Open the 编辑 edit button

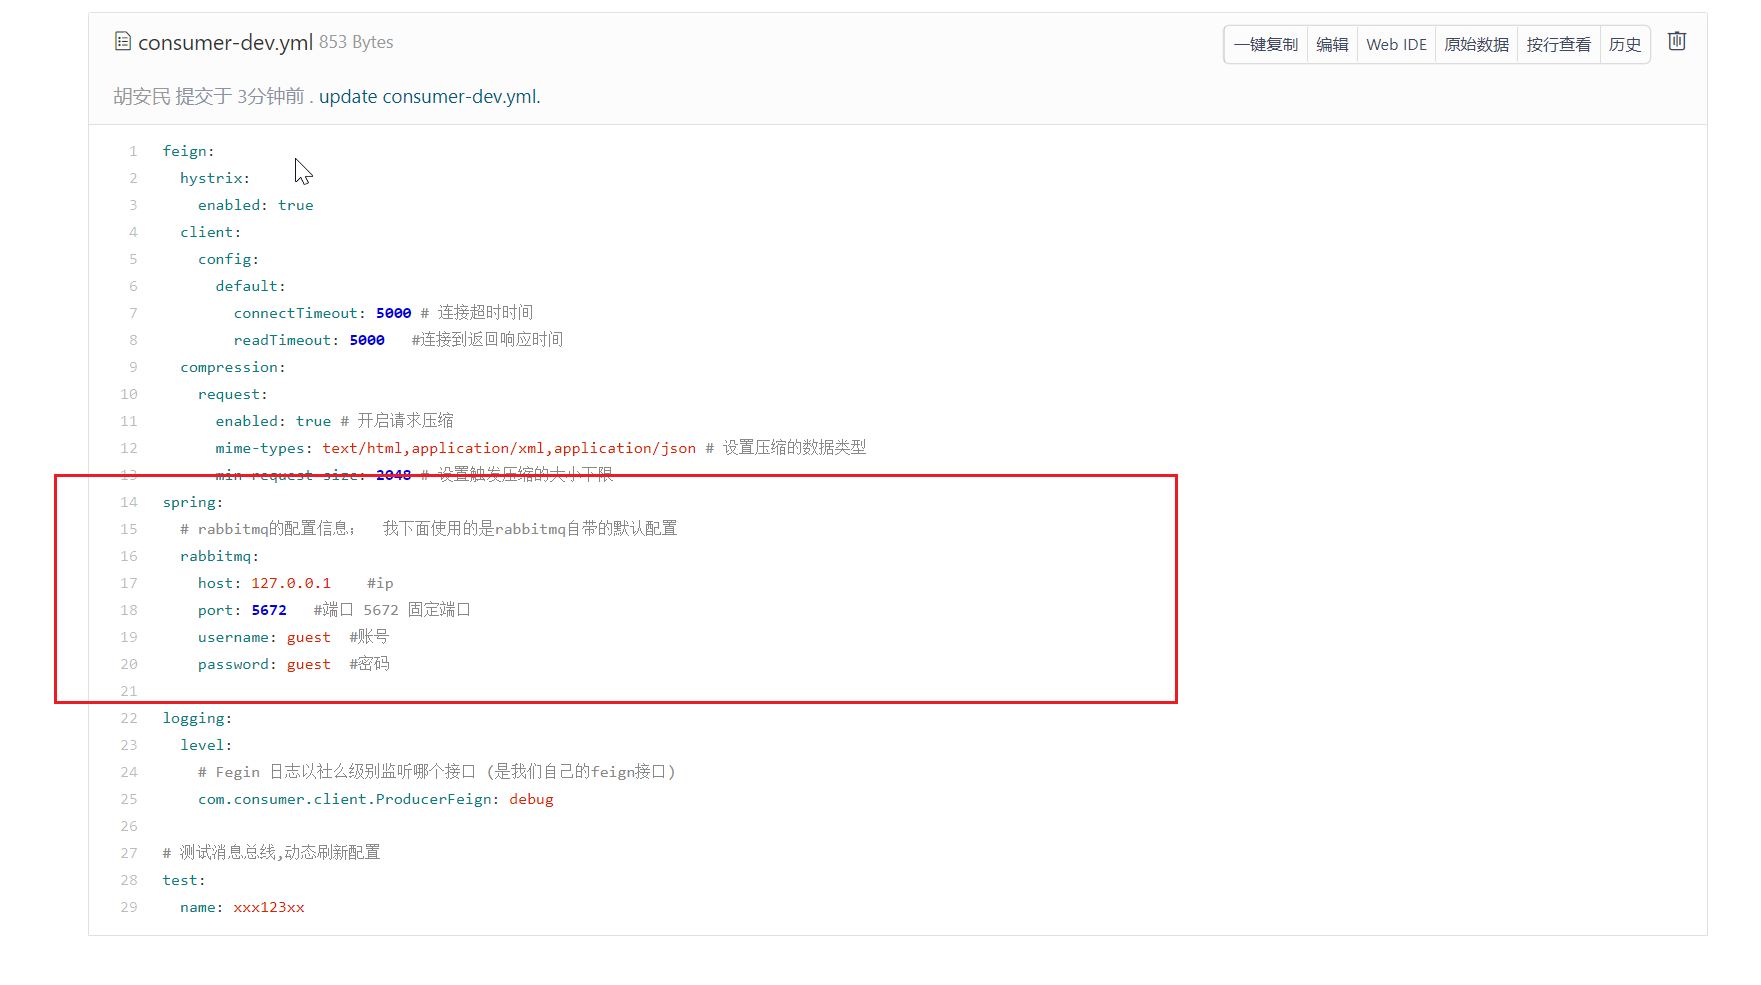tap(1332, 44)
